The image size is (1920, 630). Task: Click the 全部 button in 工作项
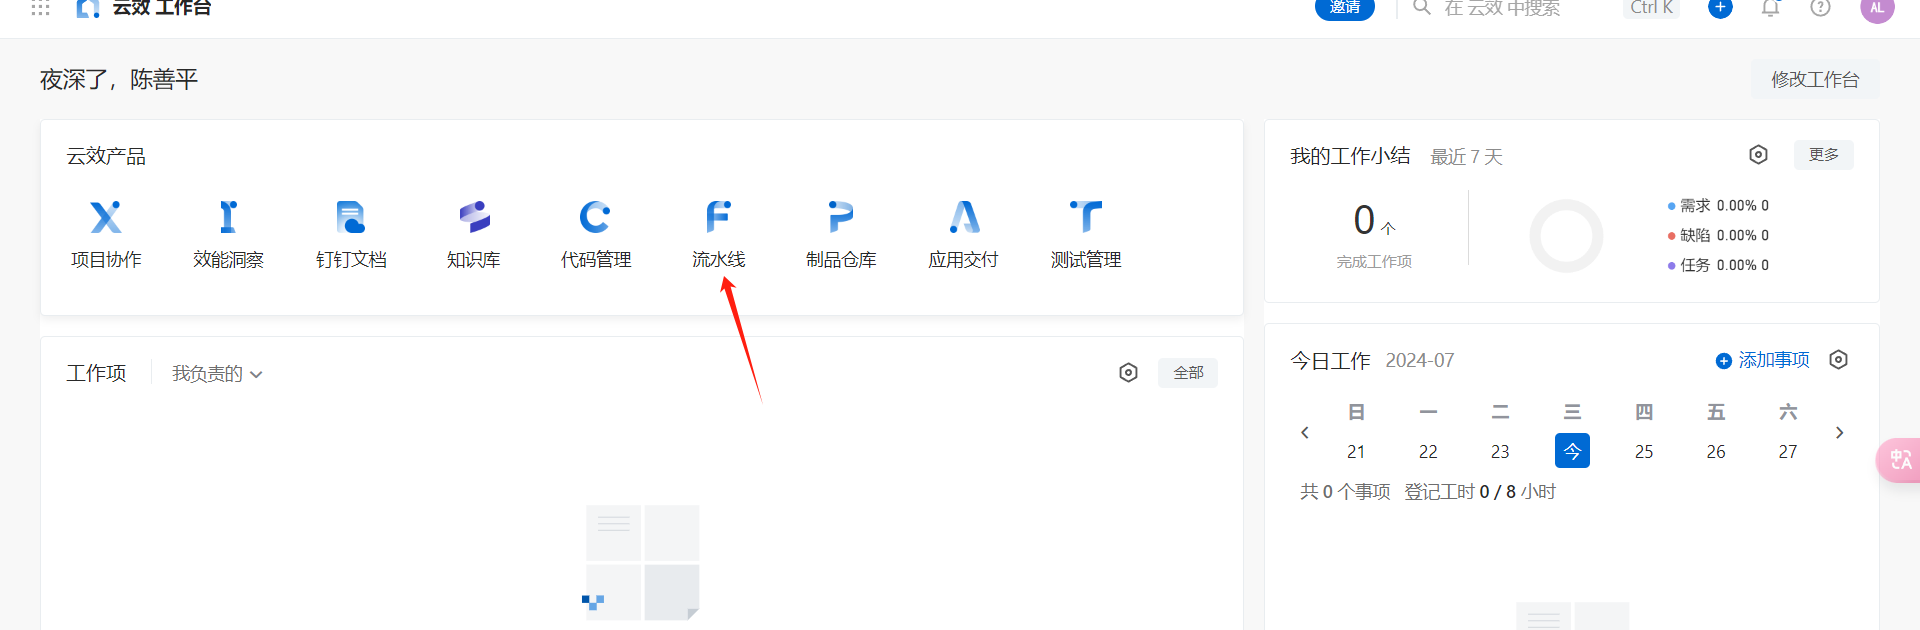(x=1188, y=373)
